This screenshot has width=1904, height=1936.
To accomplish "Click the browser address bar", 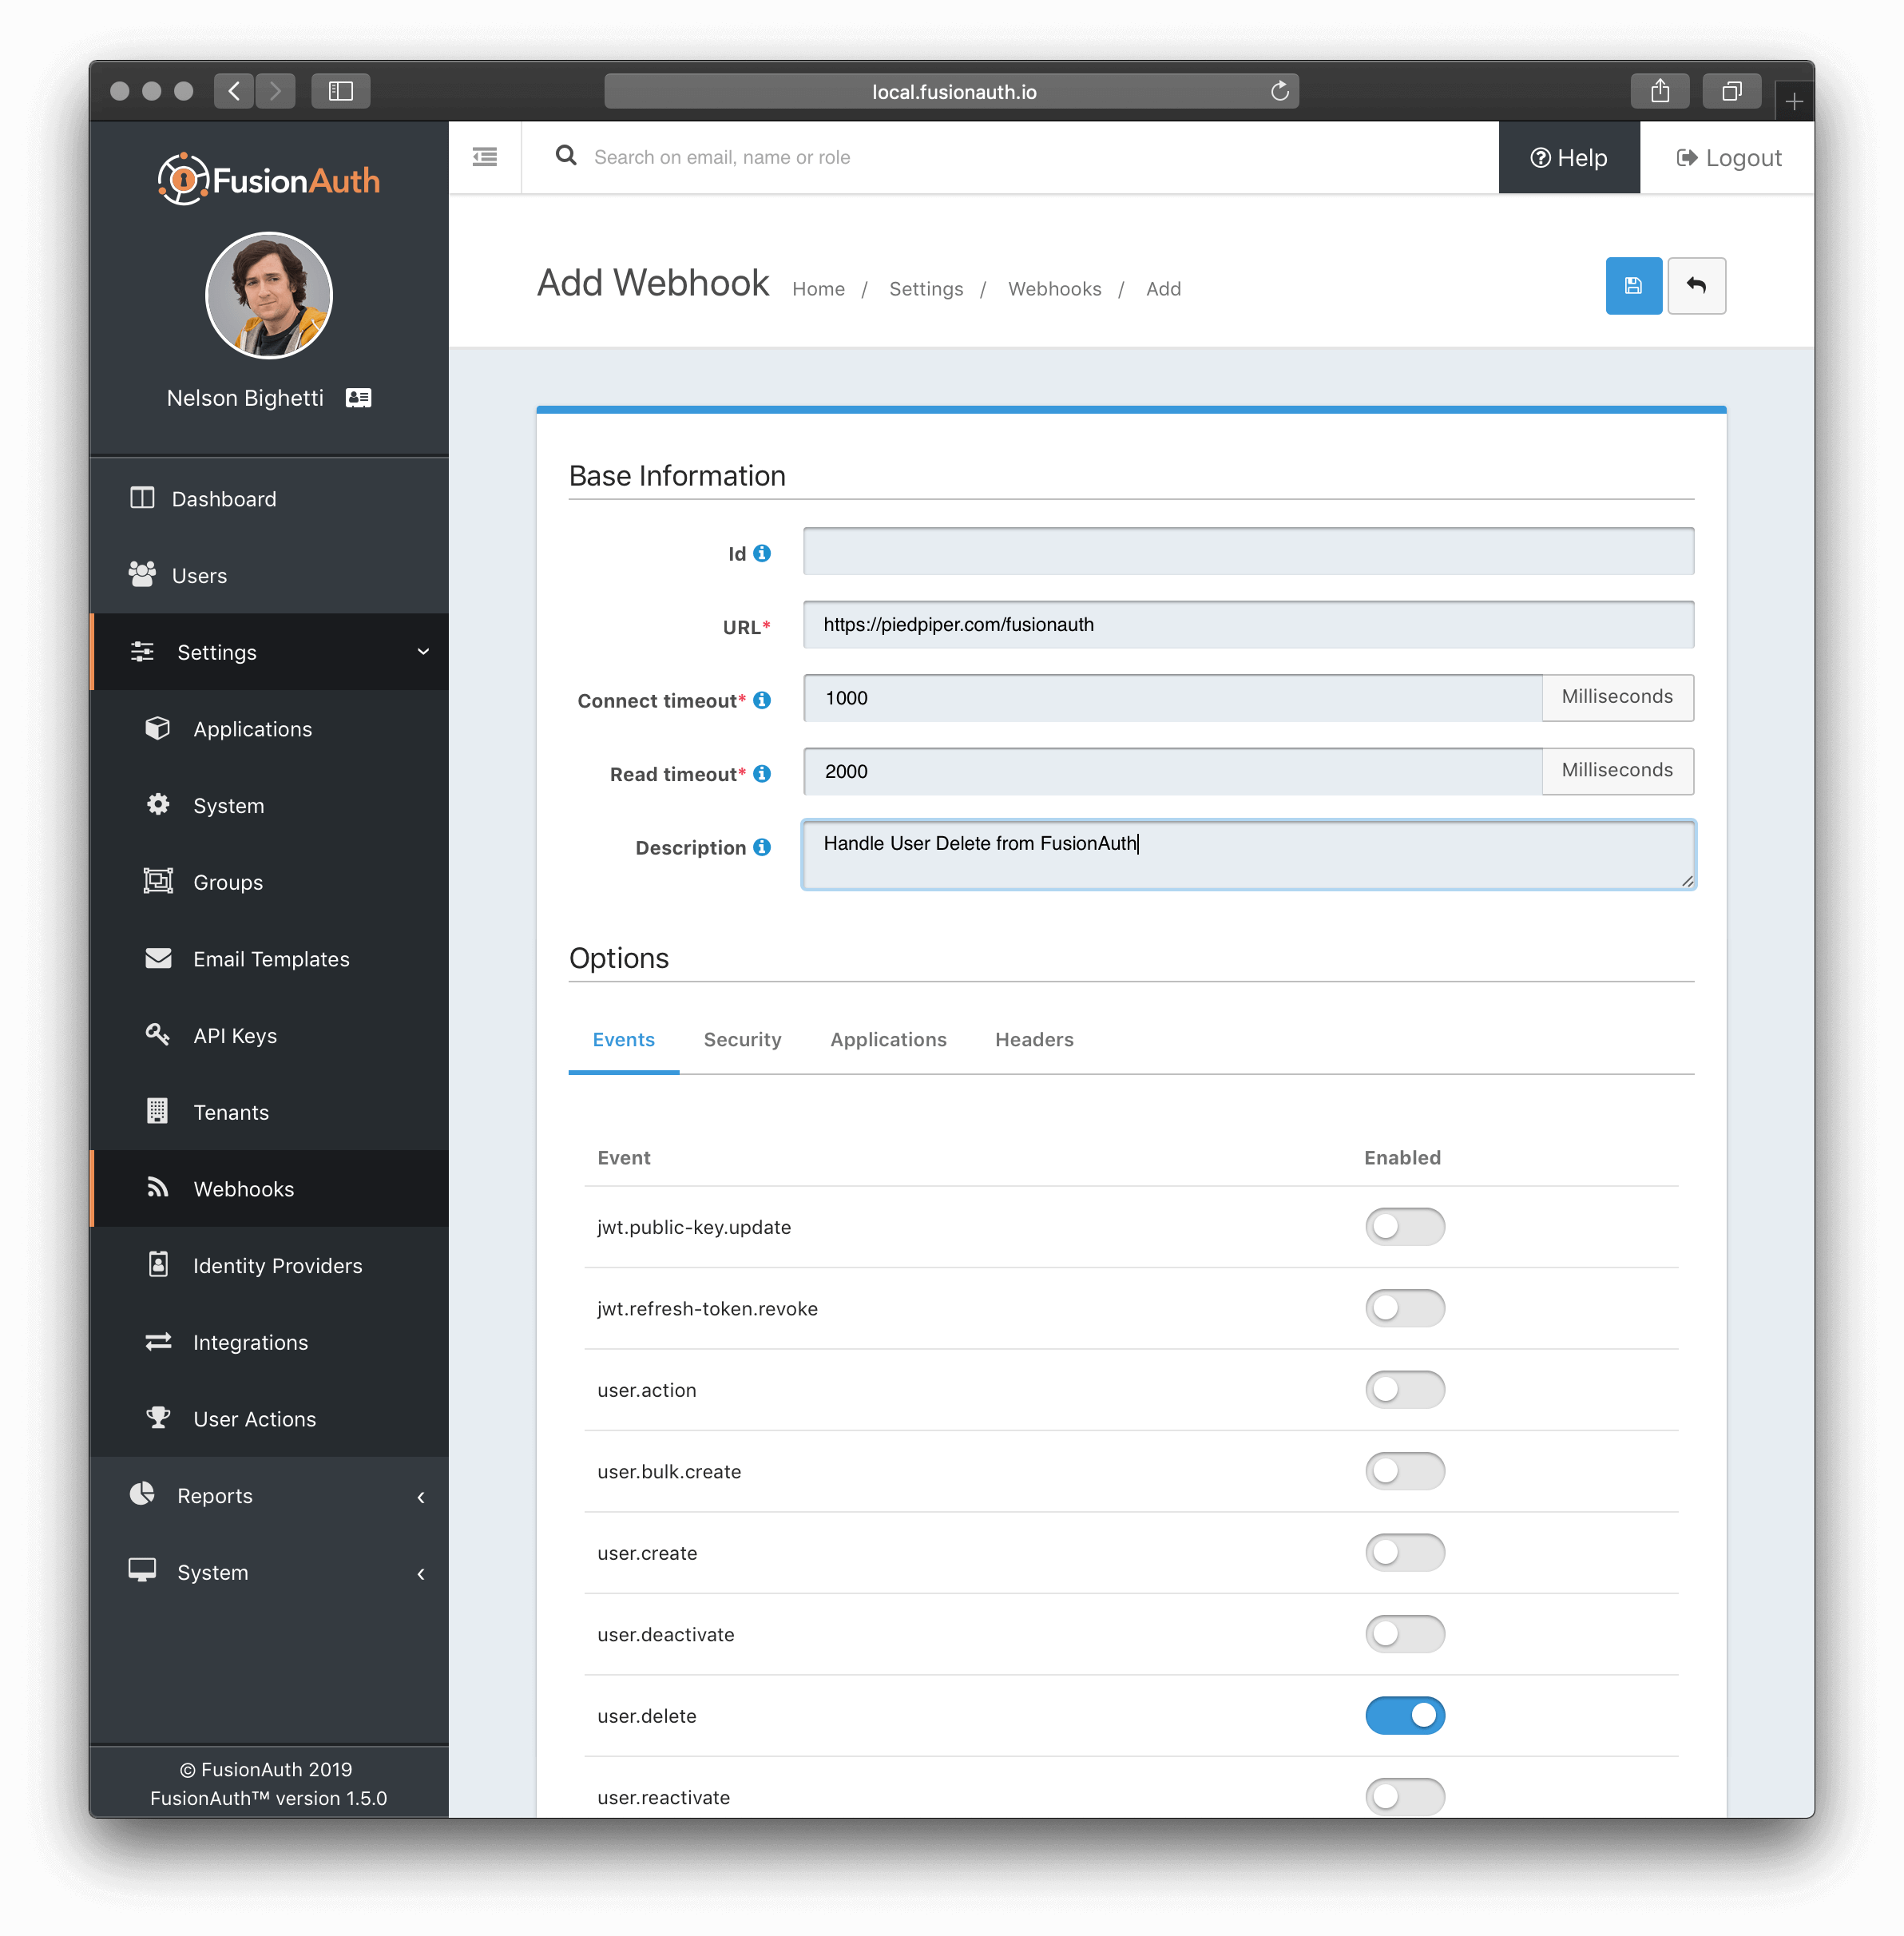I will [x=951, y=92].
